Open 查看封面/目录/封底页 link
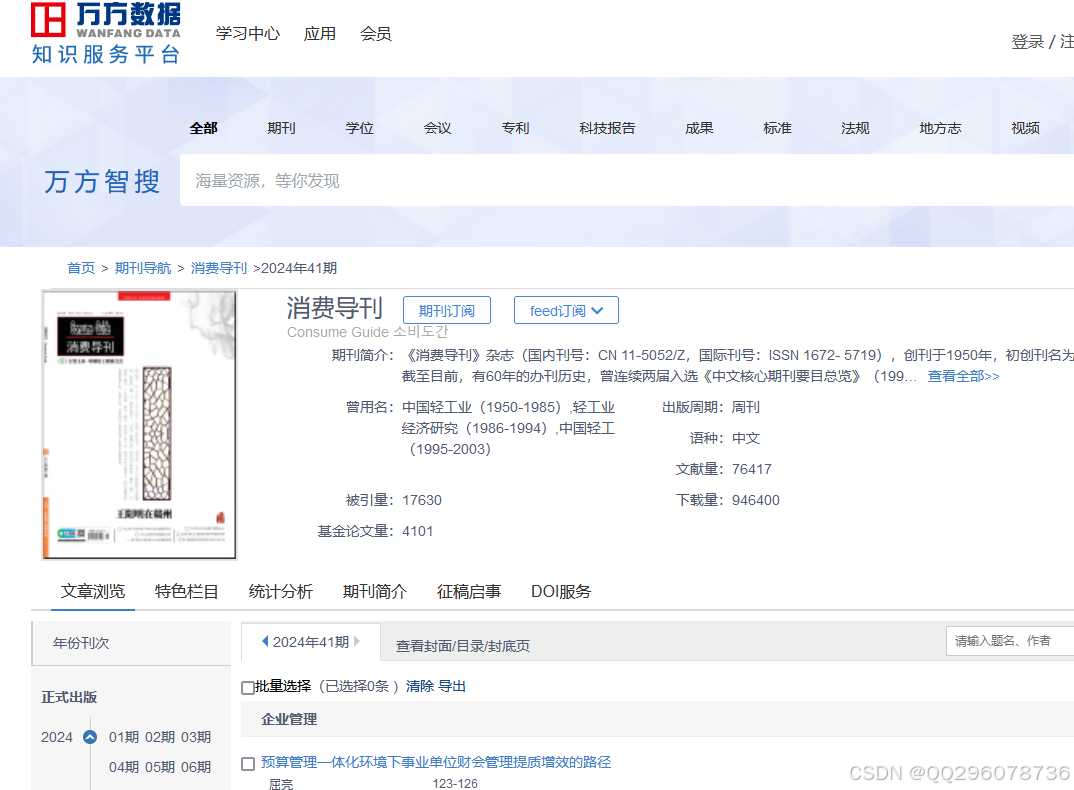1074x790 pixels. (x=462, y=646)
